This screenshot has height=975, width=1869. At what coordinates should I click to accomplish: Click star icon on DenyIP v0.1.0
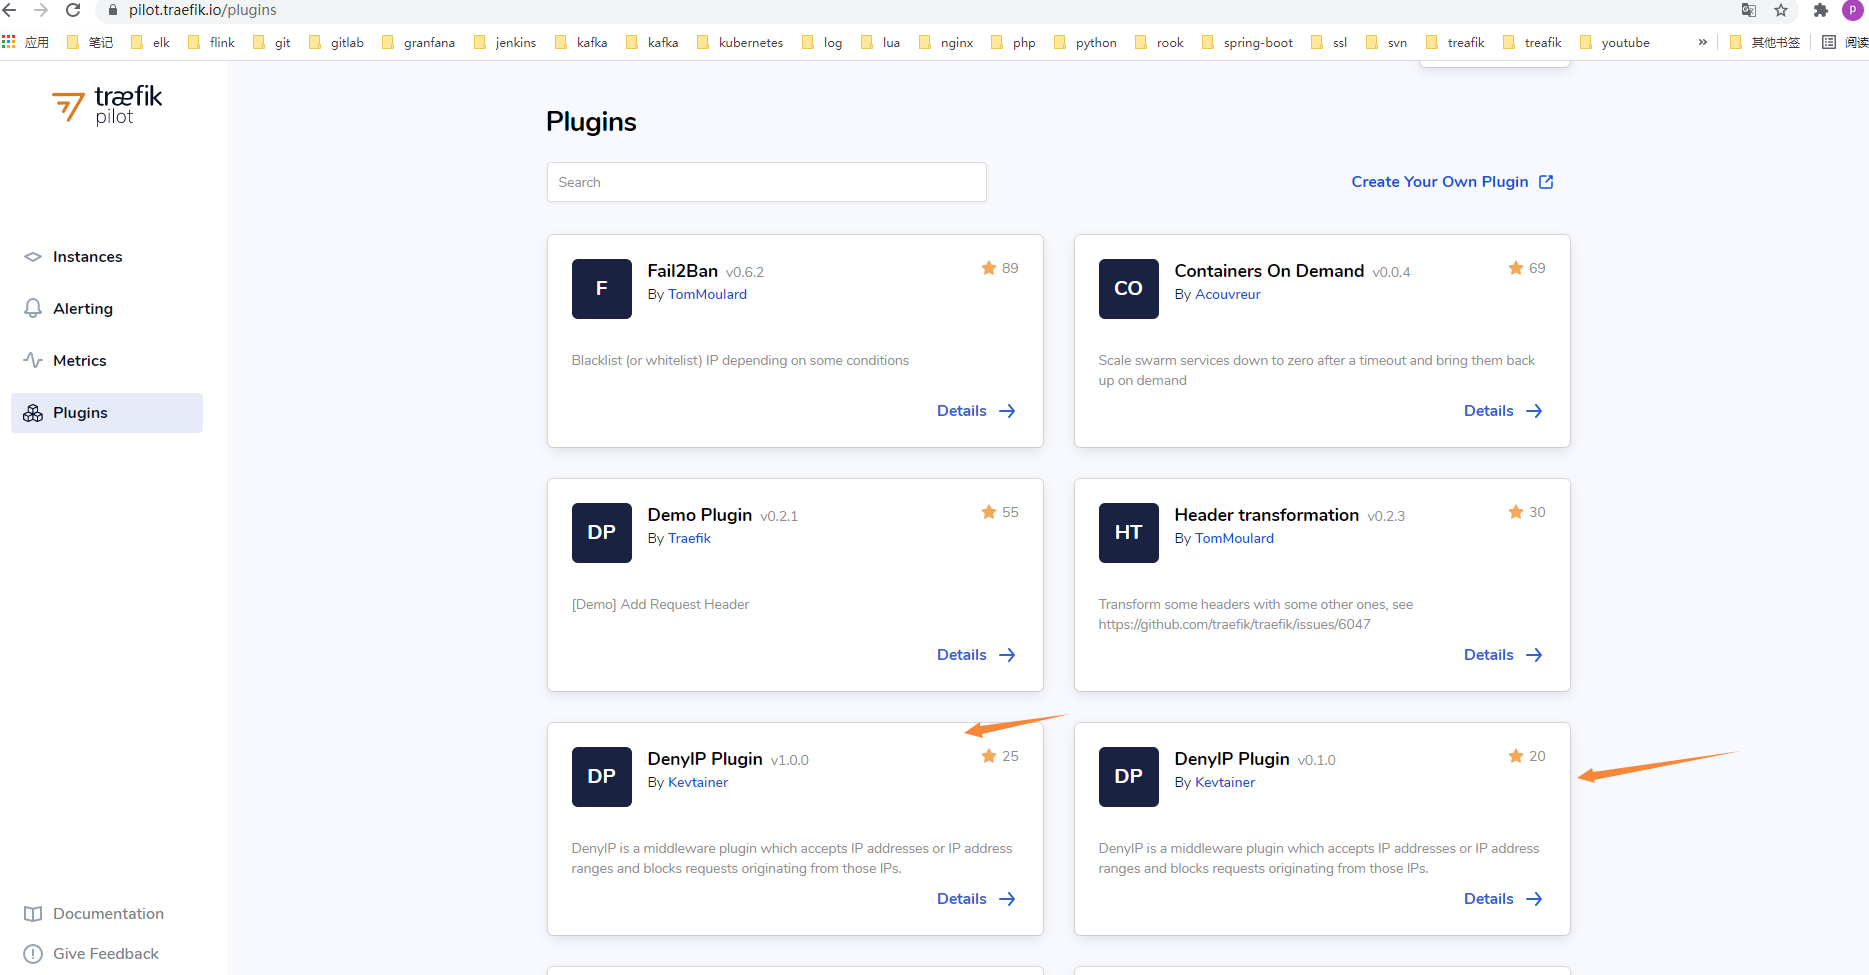[1516, 756]
